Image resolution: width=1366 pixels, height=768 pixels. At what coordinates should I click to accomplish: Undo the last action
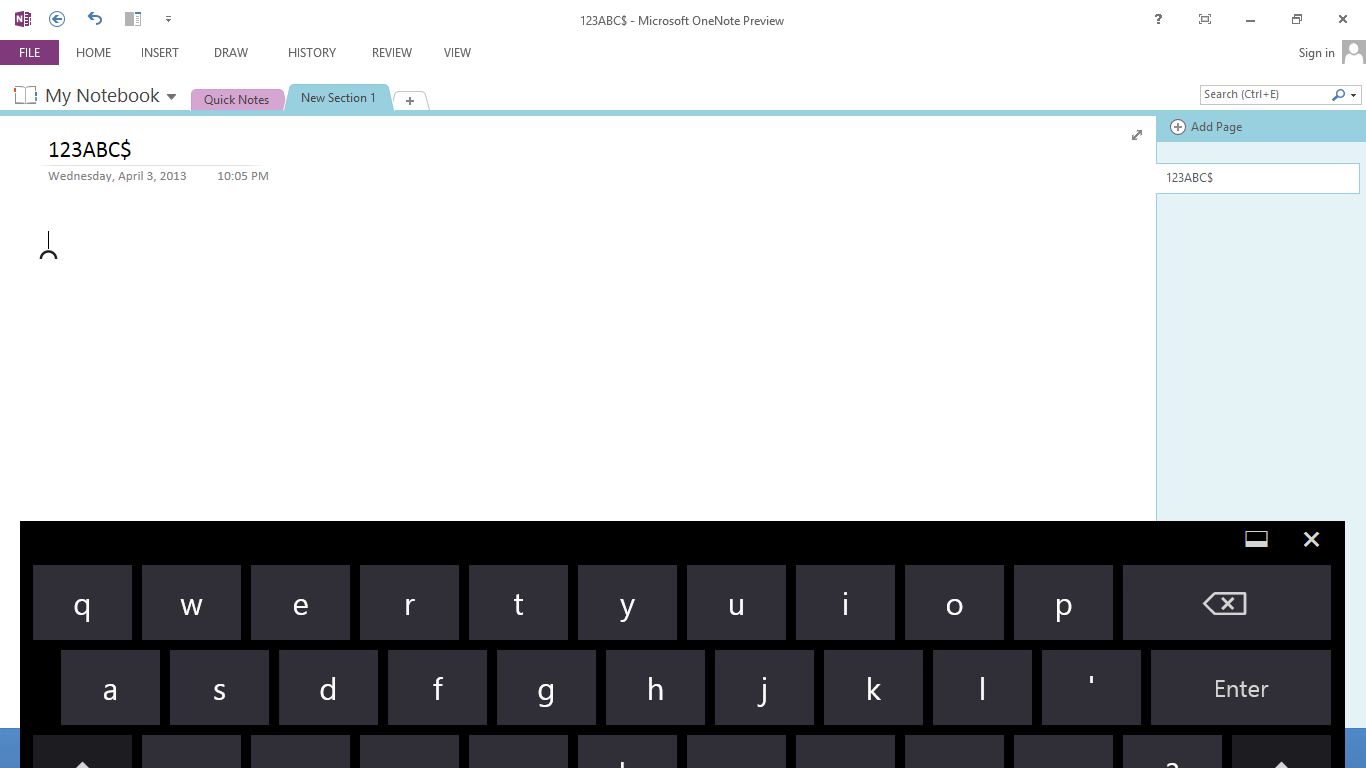(95, 19)
